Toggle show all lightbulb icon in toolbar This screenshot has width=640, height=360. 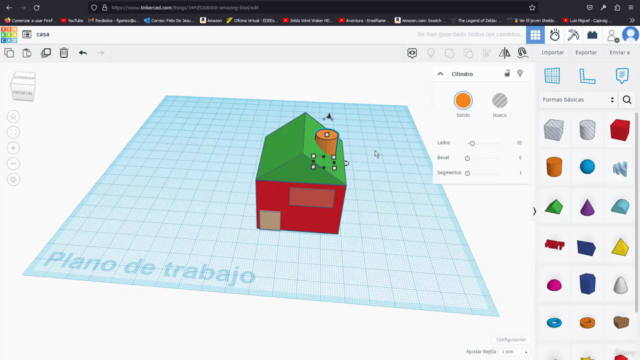(x=431, y=53)
